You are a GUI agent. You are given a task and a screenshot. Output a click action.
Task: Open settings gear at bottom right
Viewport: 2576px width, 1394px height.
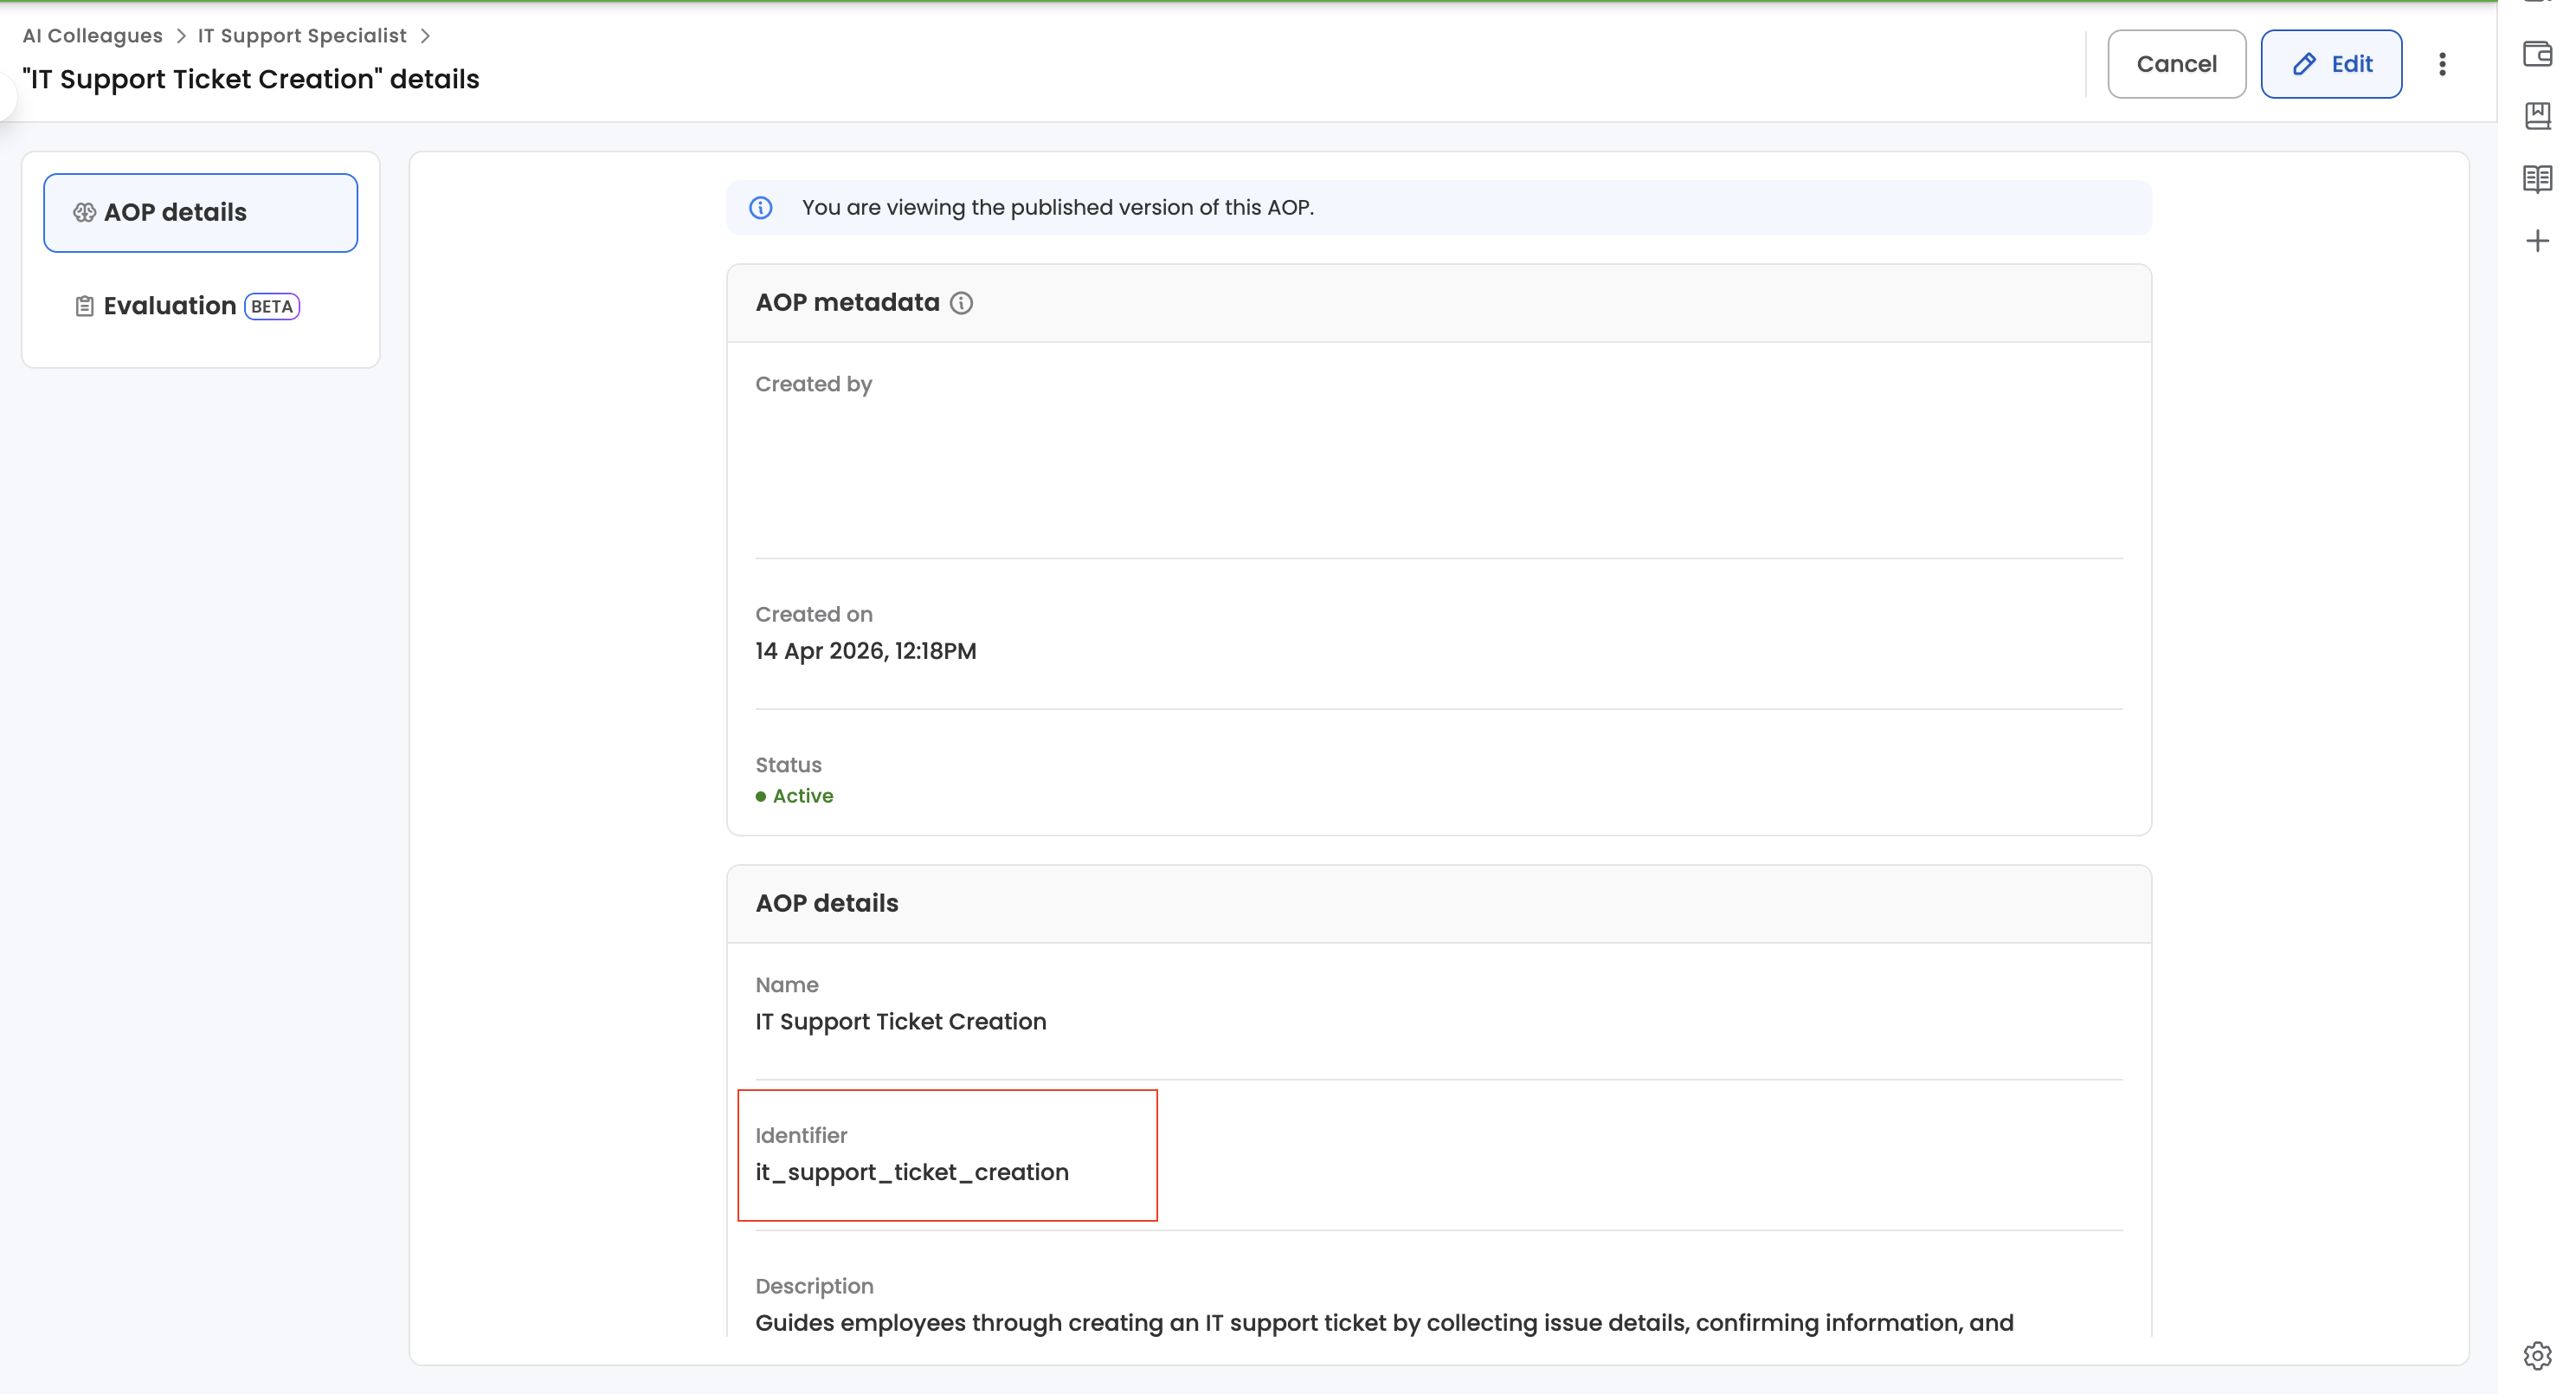(x=2538, y=1356)
